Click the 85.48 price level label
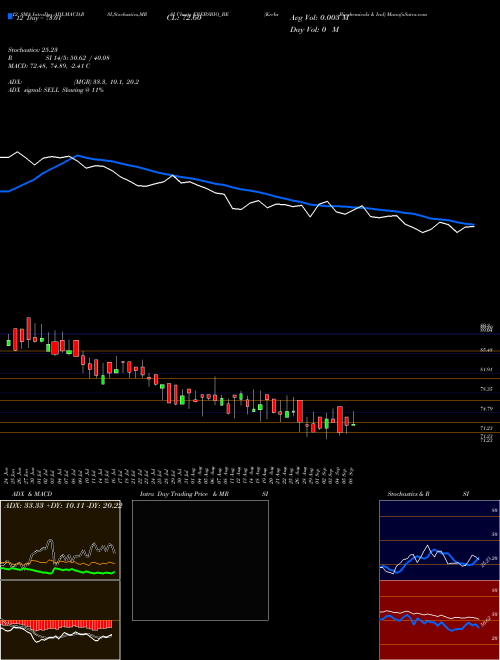 486,350
